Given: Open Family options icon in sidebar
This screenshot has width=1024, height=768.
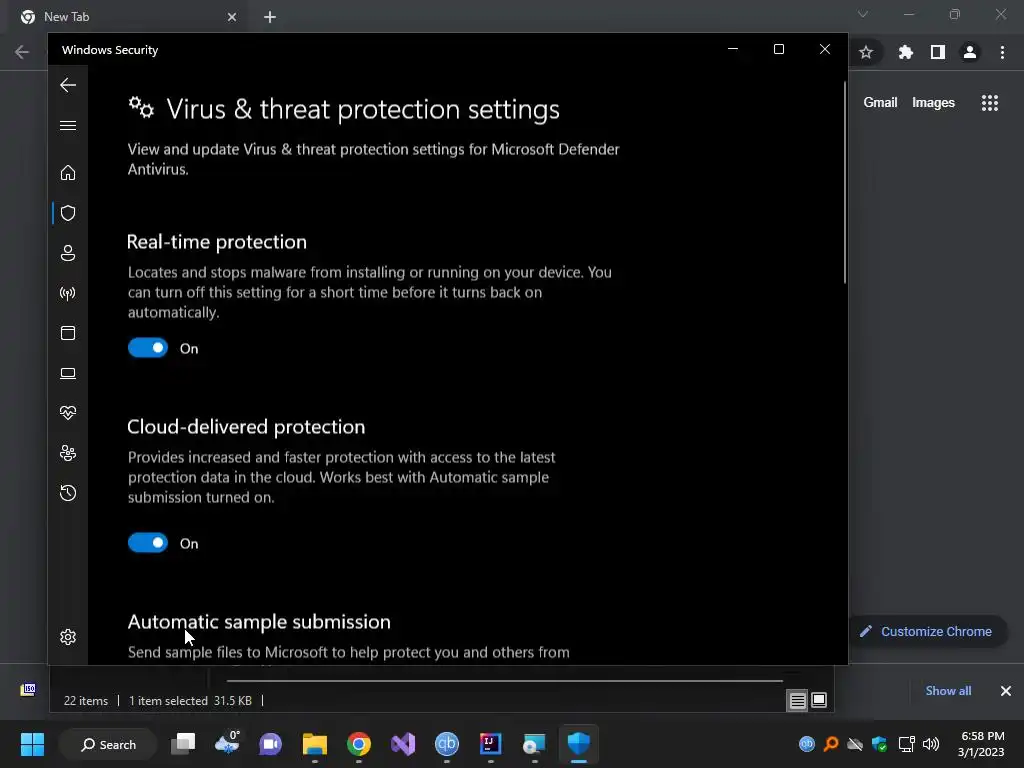Looking at the screenshot, I should 68,453.
